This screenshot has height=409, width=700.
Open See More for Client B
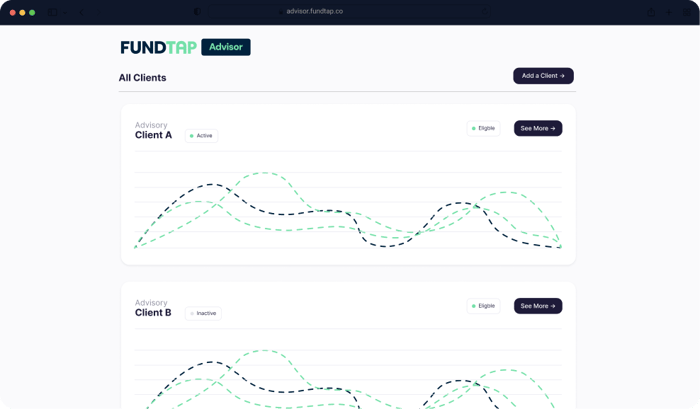538,306
